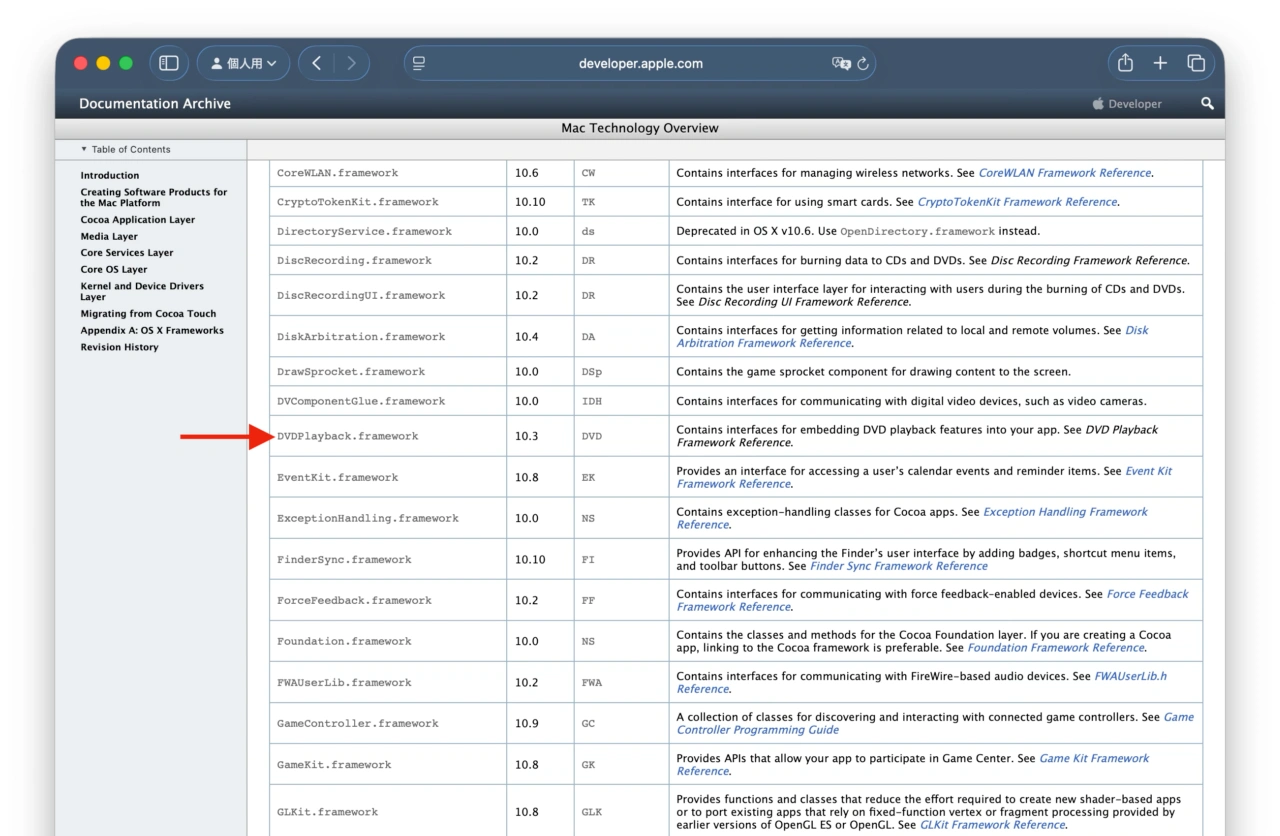The width and height of the screenshot is (1280, 836).
Task: Click the red close window button
Action: point(81,63)
